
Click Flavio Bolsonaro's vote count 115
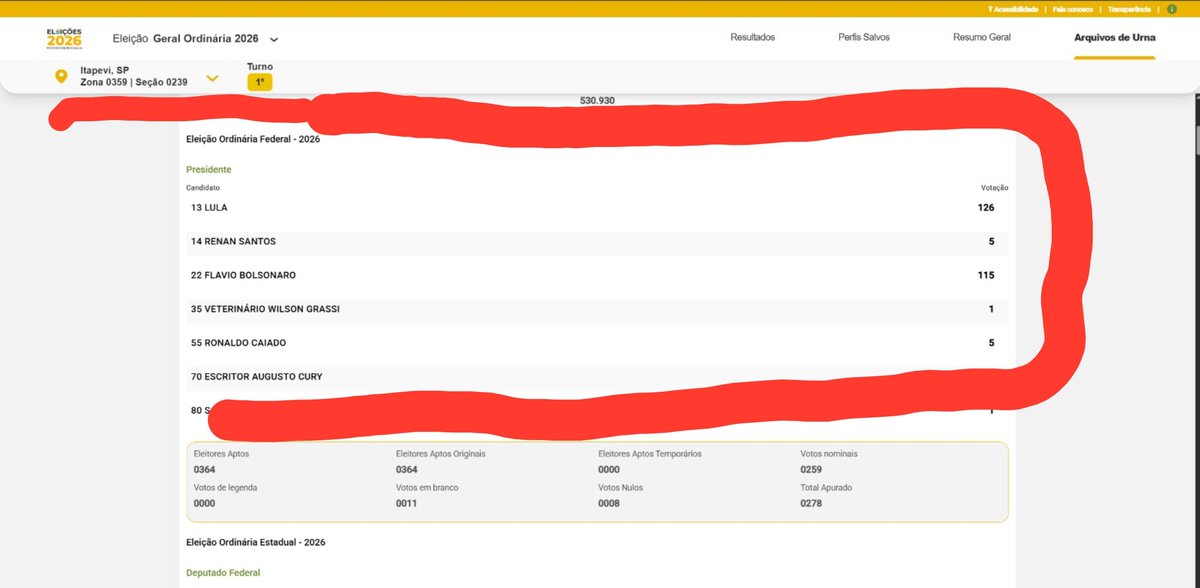click(x=986, y=275)
